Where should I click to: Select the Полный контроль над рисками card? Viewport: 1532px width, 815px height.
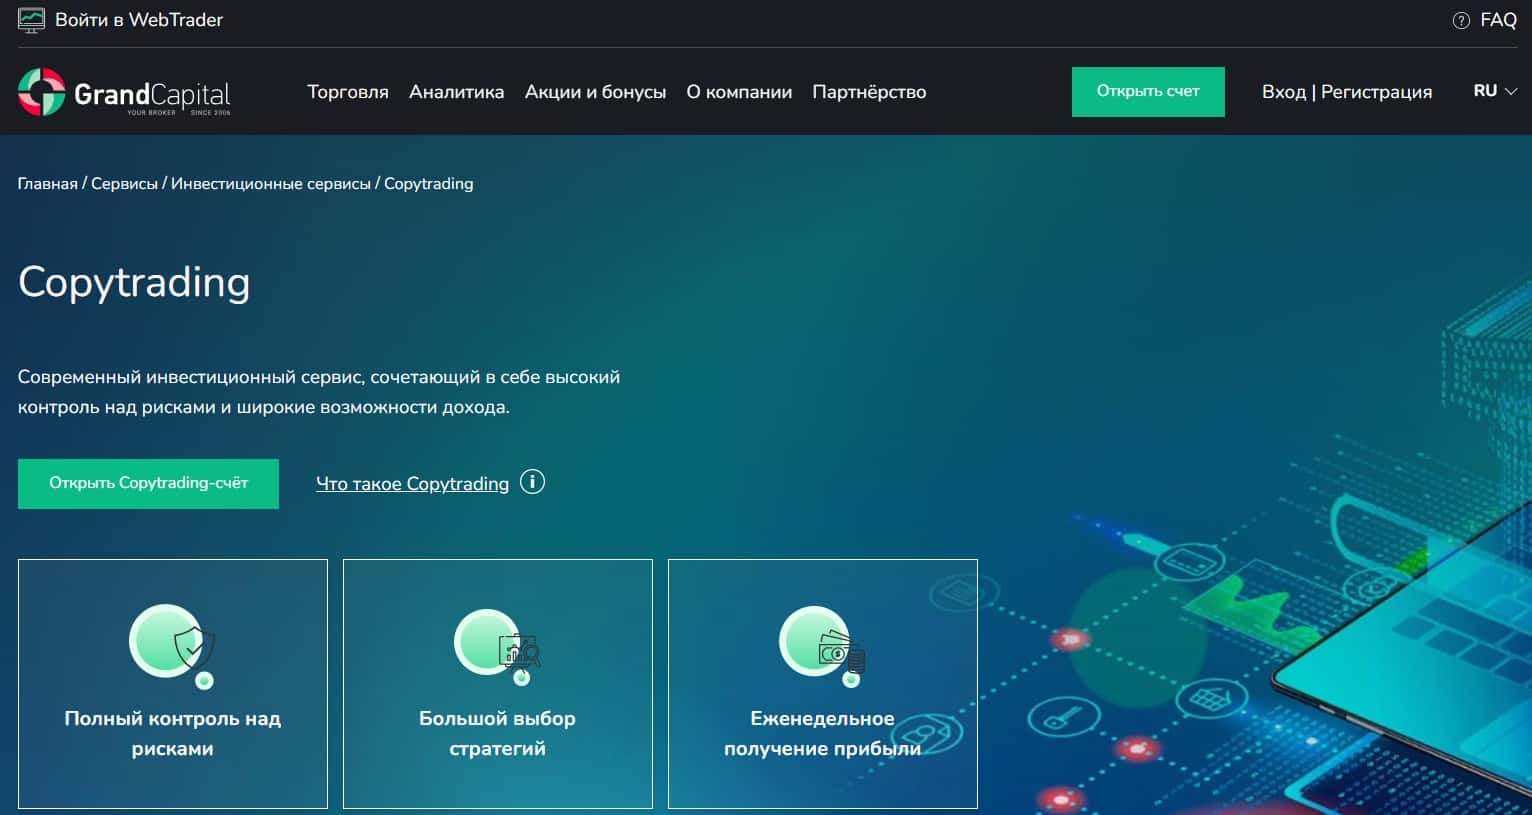tap(173, 684)
